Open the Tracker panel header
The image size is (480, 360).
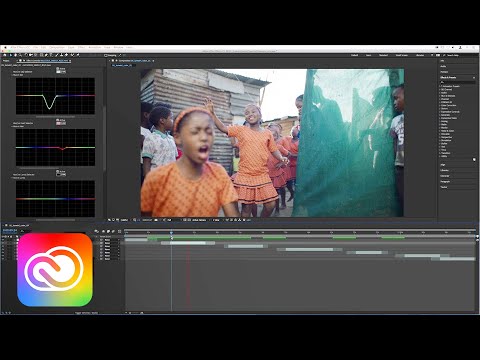click(x=444, y=187)
